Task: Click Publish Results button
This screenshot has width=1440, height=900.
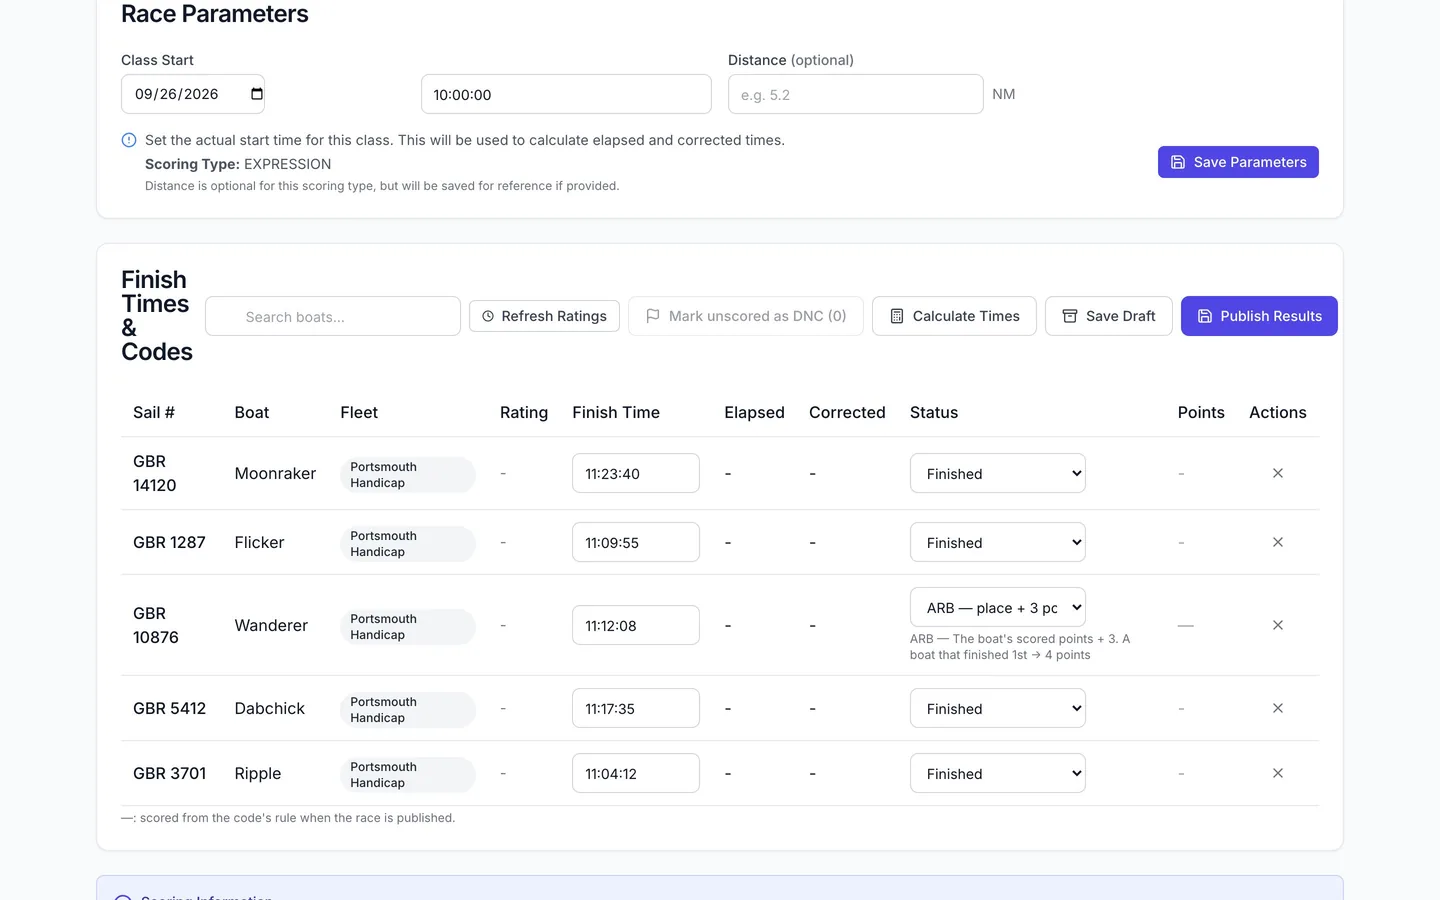Action: [x=1259, y=316]
